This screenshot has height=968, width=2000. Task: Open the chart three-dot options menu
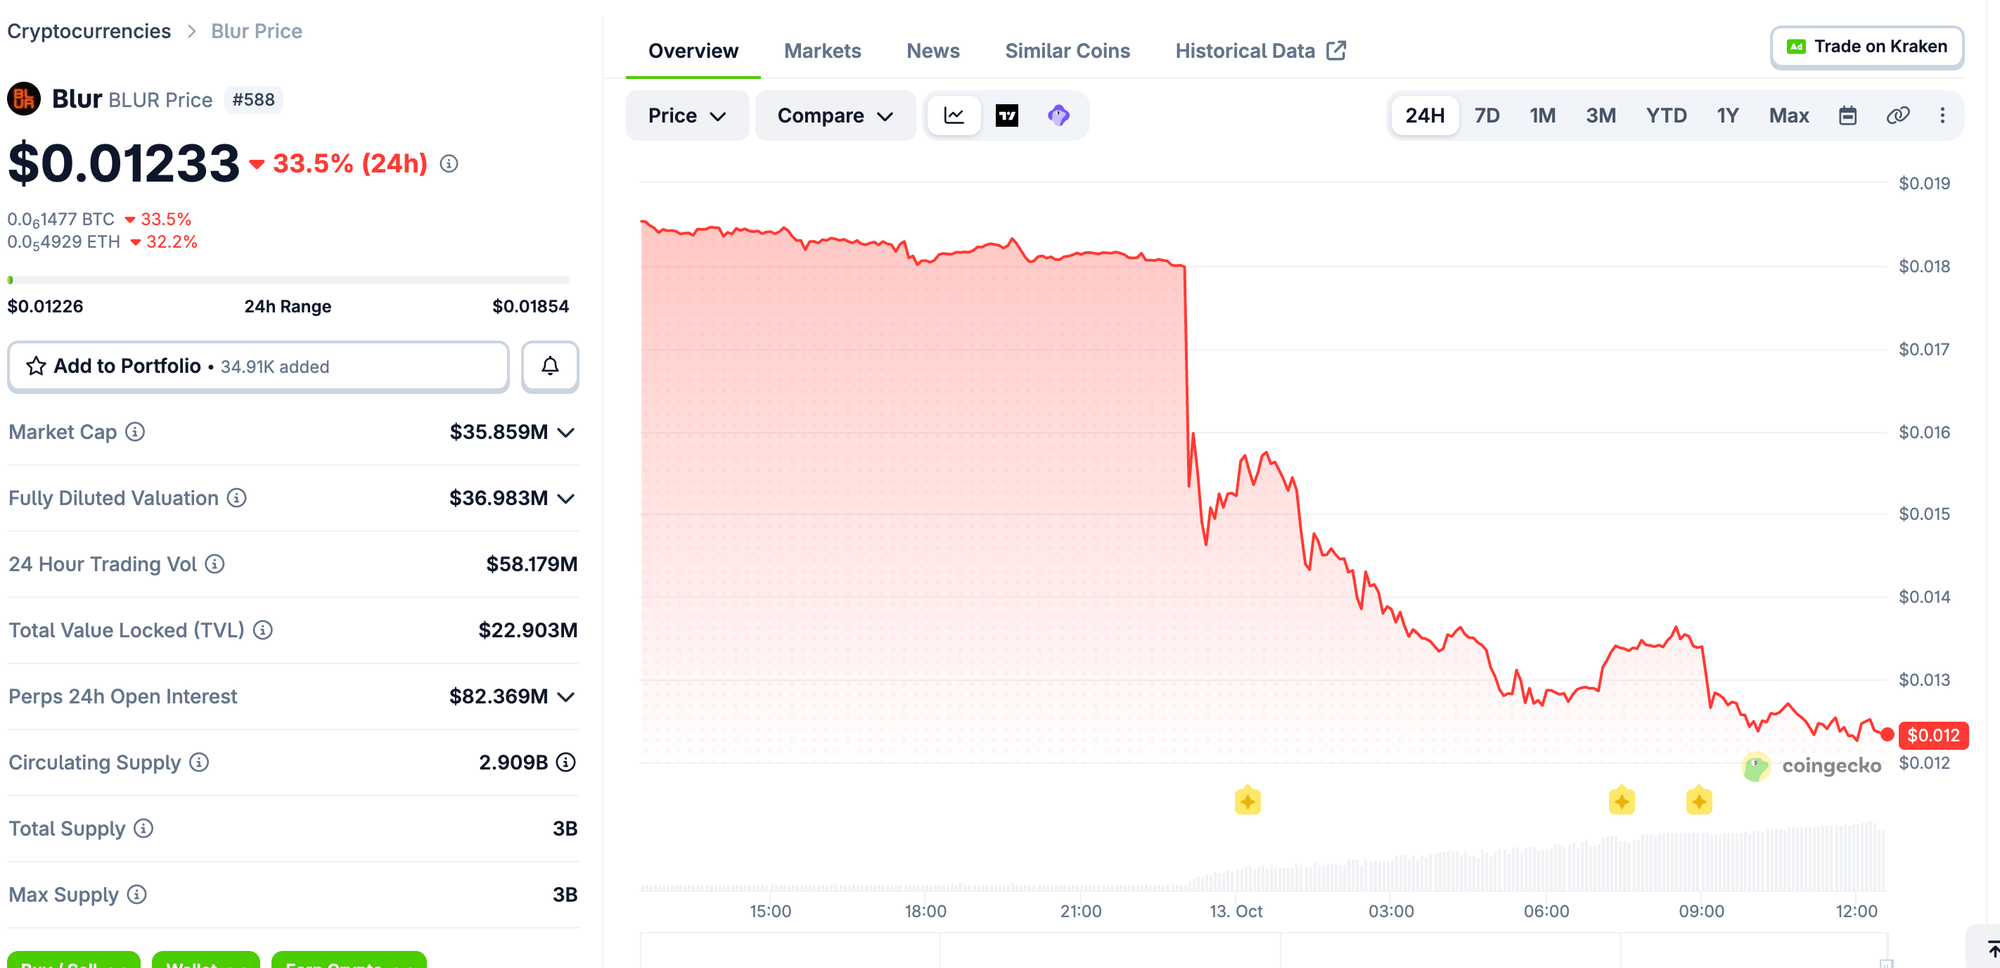point(1943,116)
